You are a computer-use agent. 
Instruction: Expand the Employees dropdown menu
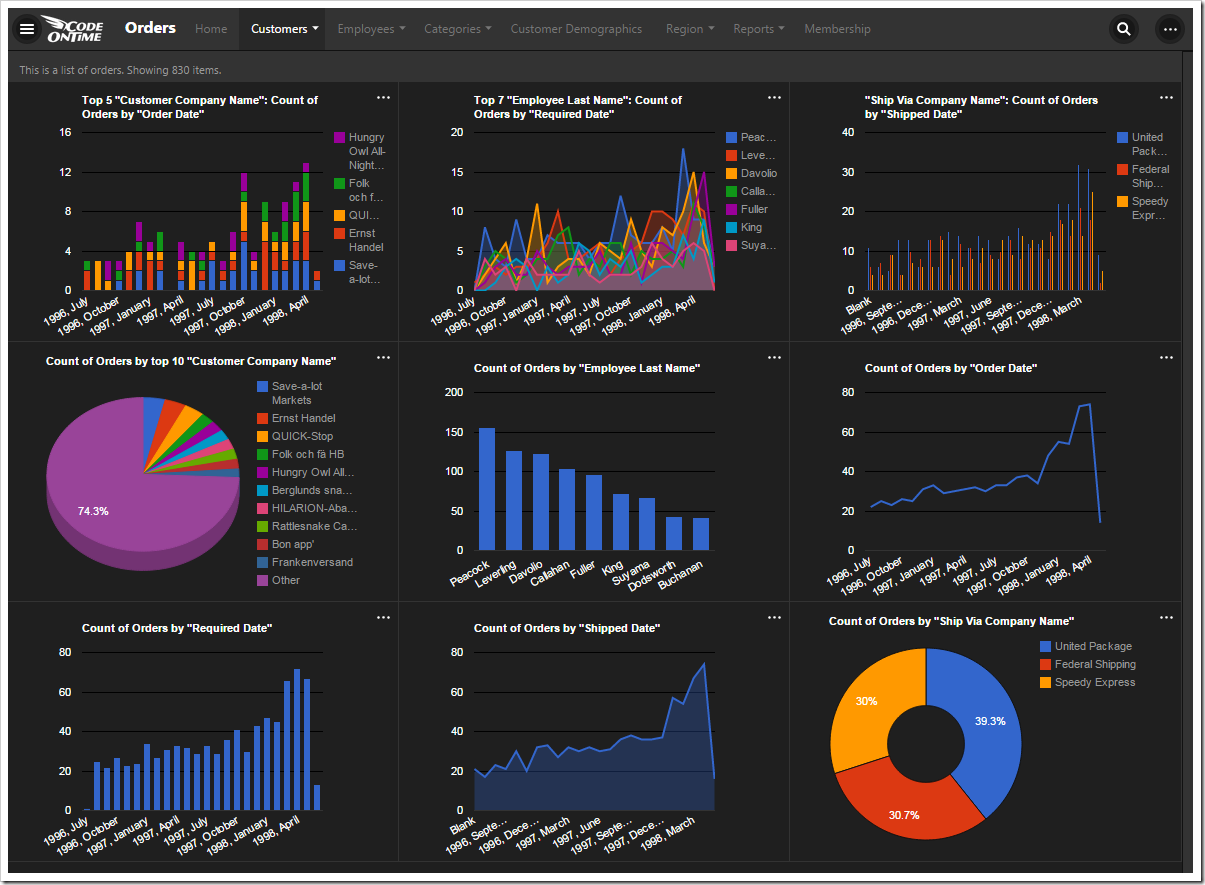point(371,29)
